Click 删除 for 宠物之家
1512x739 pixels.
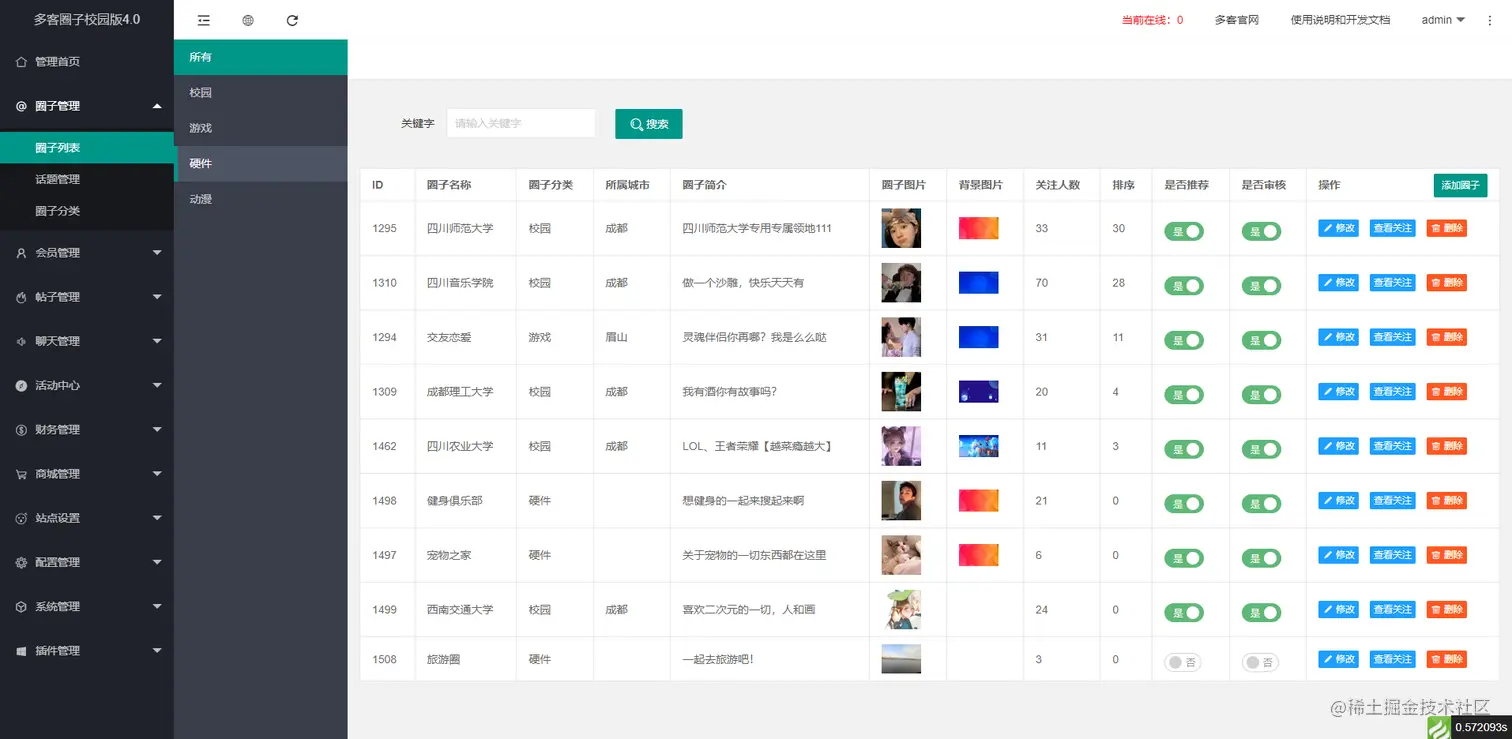[1446, 555]
